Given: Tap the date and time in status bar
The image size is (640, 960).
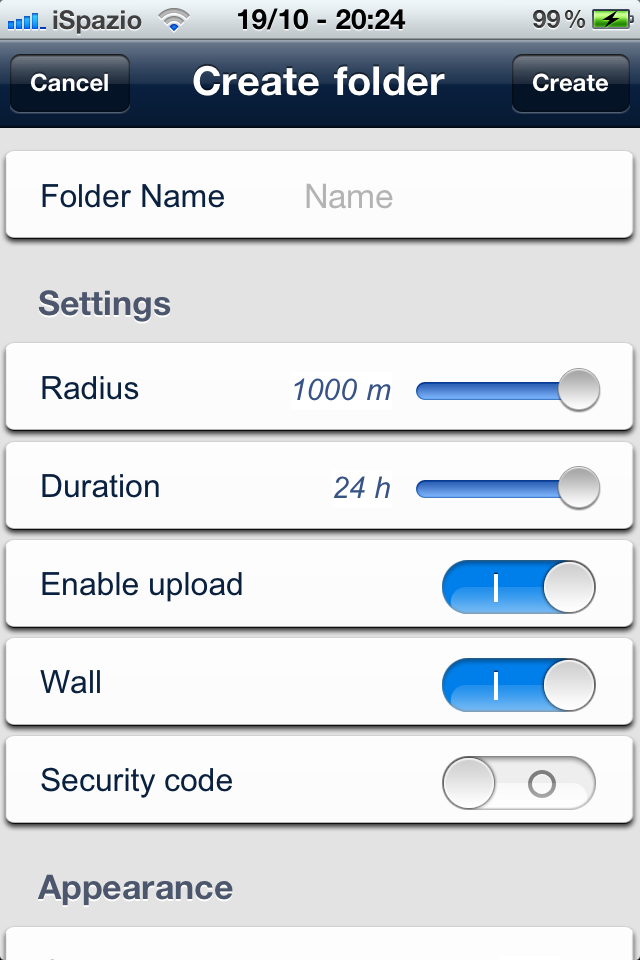Looking at the screenshot, I should [x=320, y=19].
